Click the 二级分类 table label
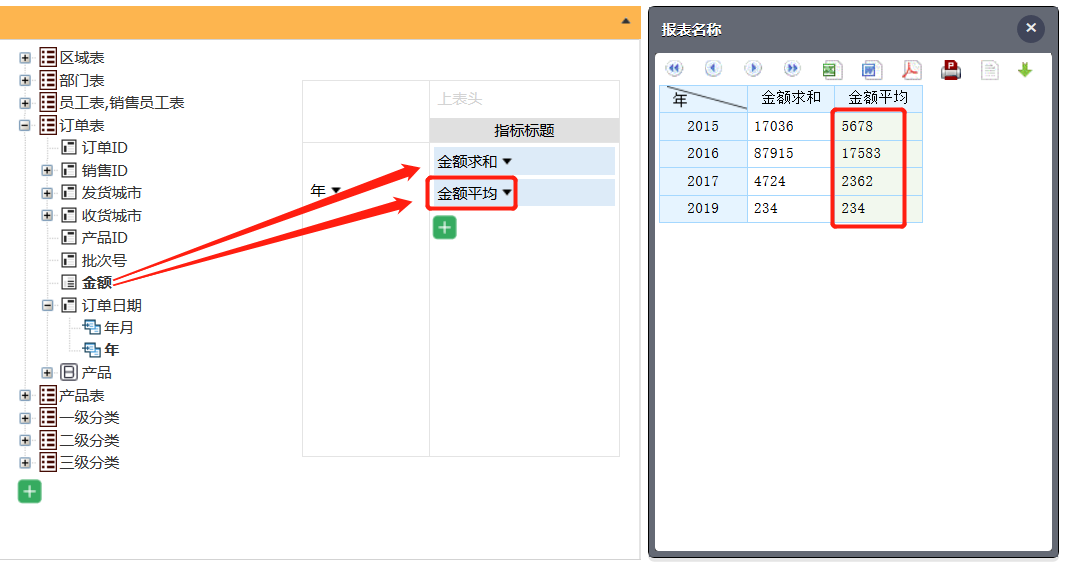Image resolution: width=1065 pixels, height=568 pixels. coord(89,440)
